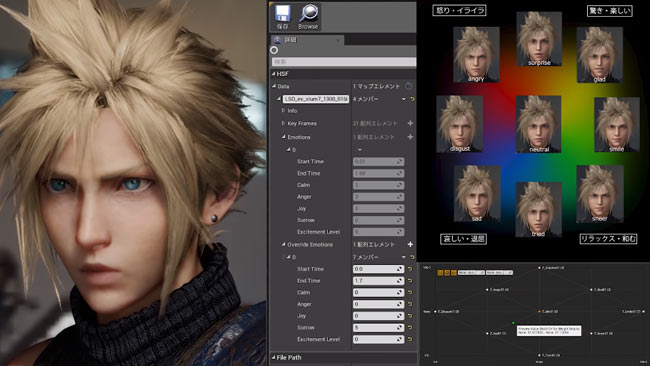
Task: Select the neutral face thumbnail
Action: pos(538,124)
